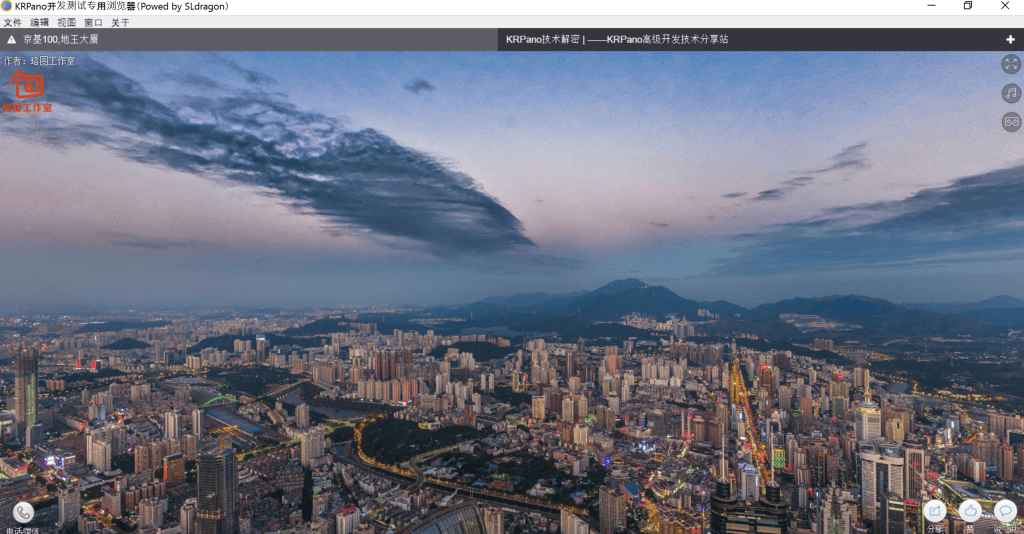The width and height of the screenshot is (1024, 534).
Task: Open the 文件 menu
Action: tap(12, 22)
